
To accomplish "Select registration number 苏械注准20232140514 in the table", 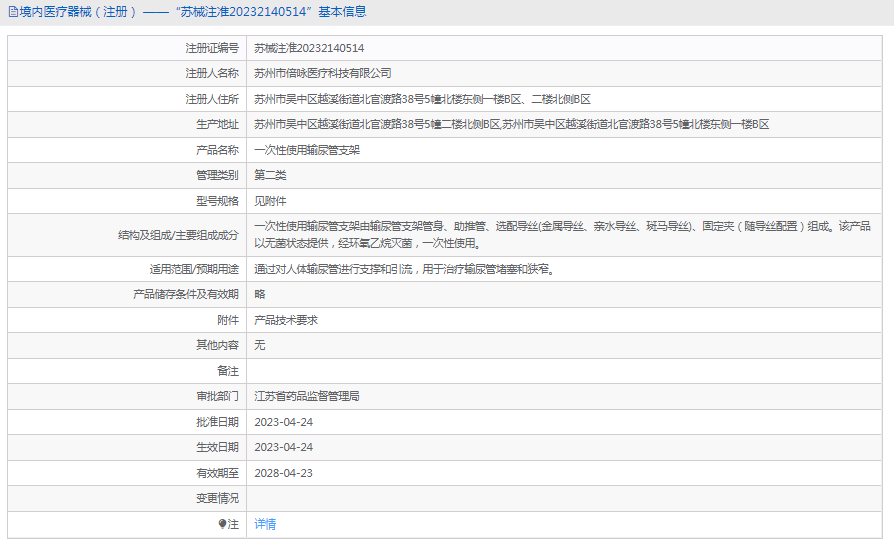I will [x=309, y=48].
